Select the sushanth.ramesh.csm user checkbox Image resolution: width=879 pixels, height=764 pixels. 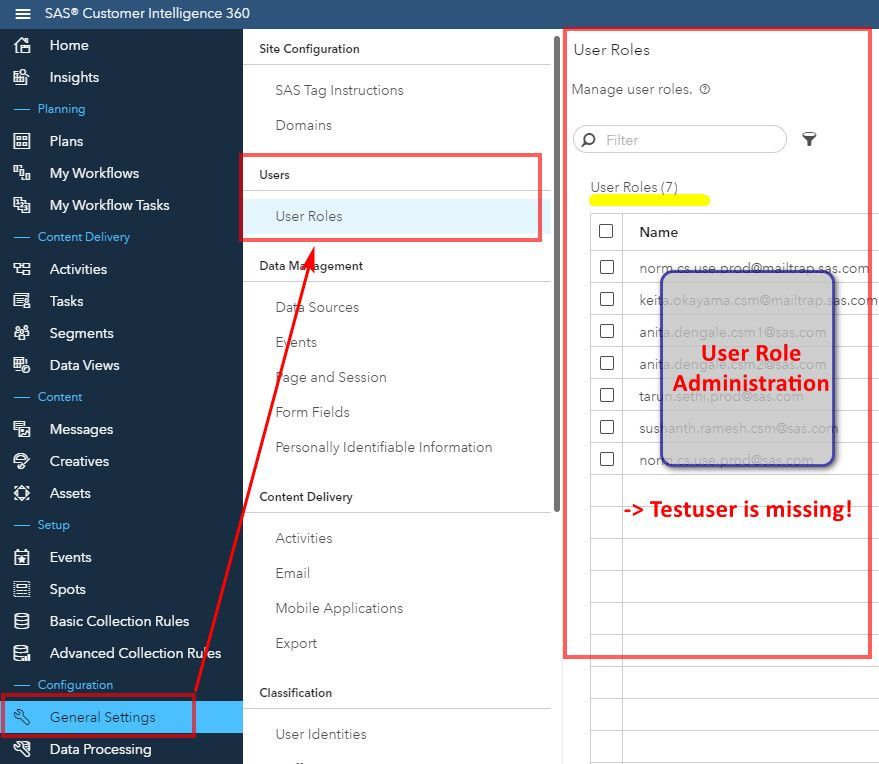(x=606, y=427)
